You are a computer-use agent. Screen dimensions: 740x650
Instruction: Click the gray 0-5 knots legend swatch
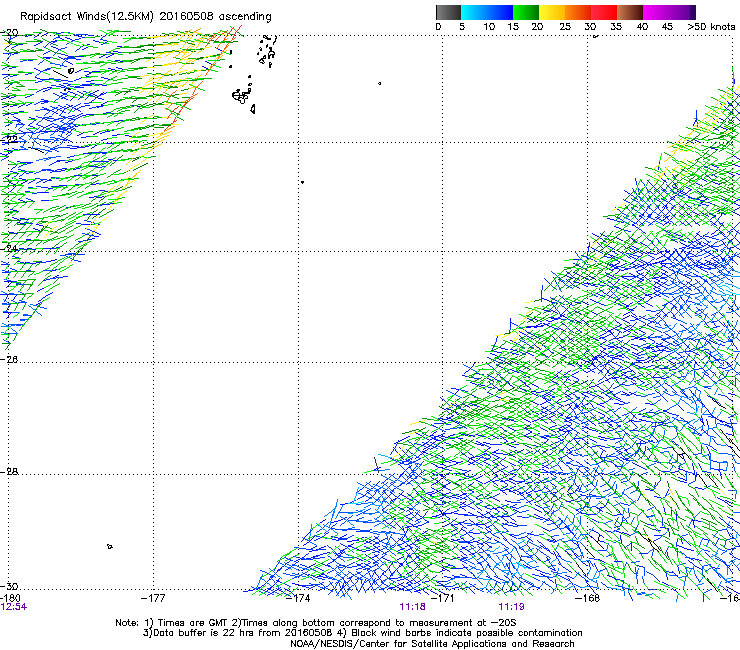click(x=448, y=12)
